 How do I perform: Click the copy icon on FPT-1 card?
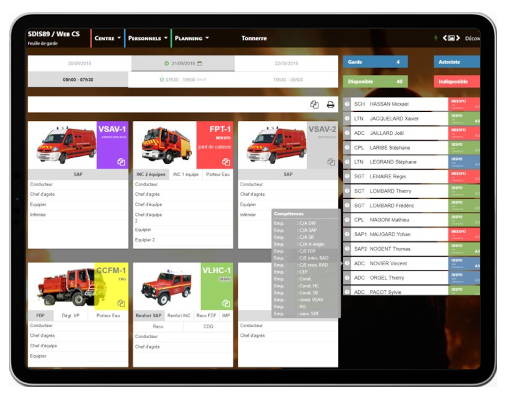[226, 162]
